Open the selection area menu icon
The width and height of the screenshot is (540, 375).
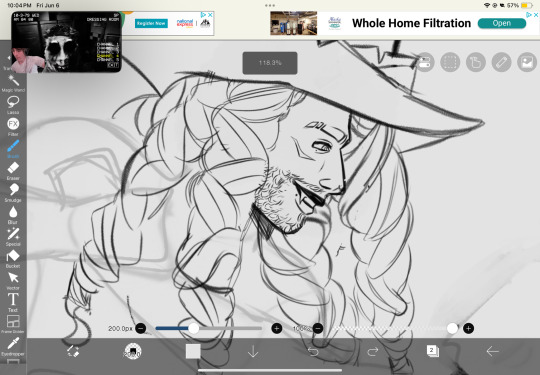(x=450, y=63)
